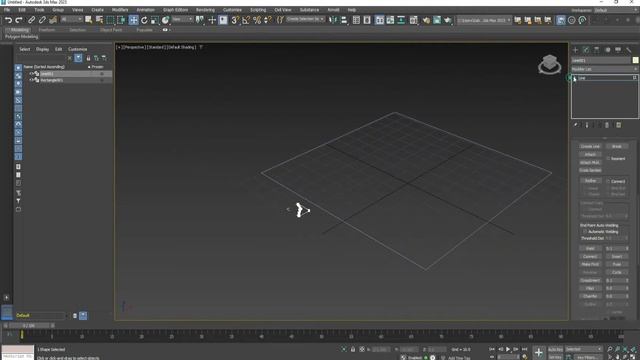Viewport: 640px width, 360px height.
Task: Open the Rendering menu
Action: point(205,10)
